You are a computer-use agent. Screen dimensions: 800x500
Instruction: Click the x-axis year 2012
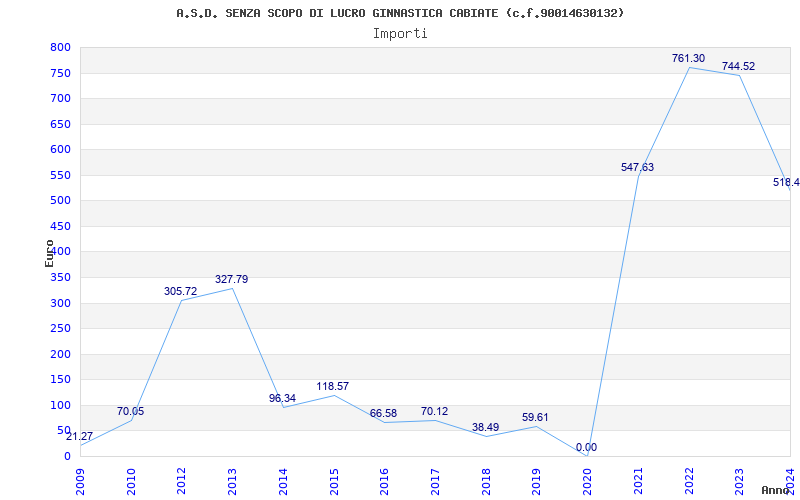181,482
